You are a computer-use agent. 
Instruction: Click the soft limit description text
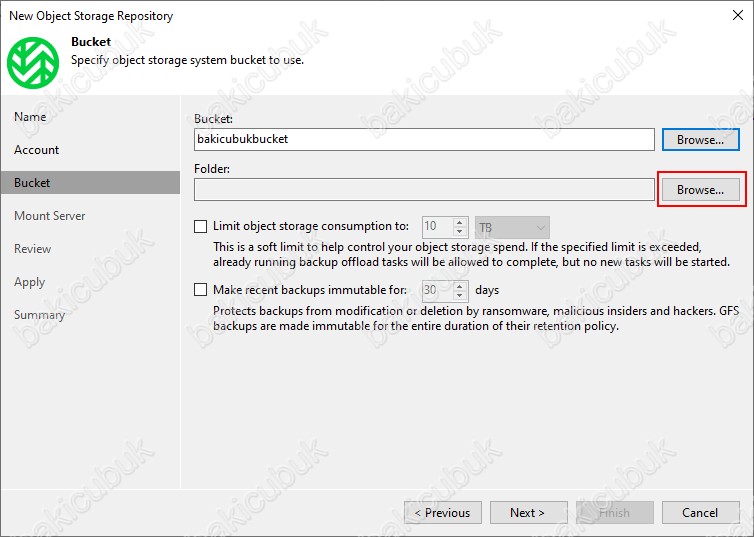pyautogui.click(x=472, y=254)
